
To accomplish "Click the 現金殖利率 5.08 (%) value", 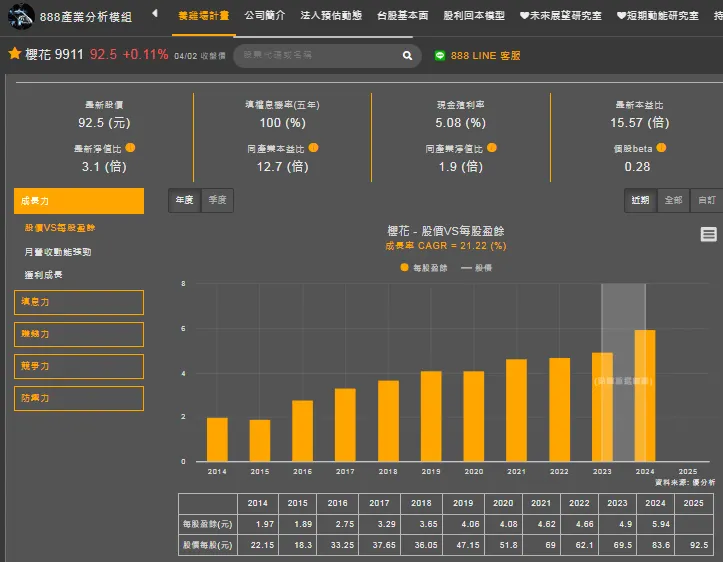I will [x=461, y=123].
